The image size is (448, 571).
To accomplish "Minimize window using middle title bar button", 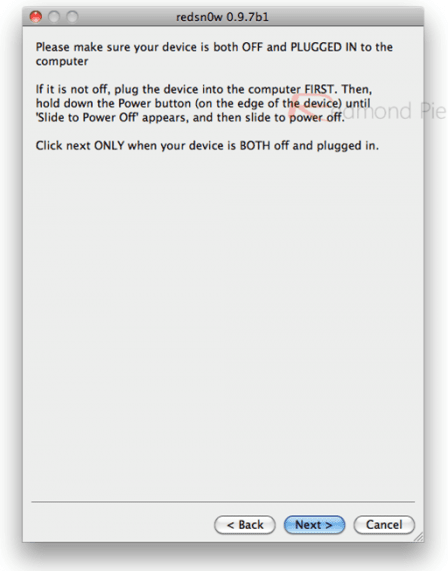I will point(54,17).
